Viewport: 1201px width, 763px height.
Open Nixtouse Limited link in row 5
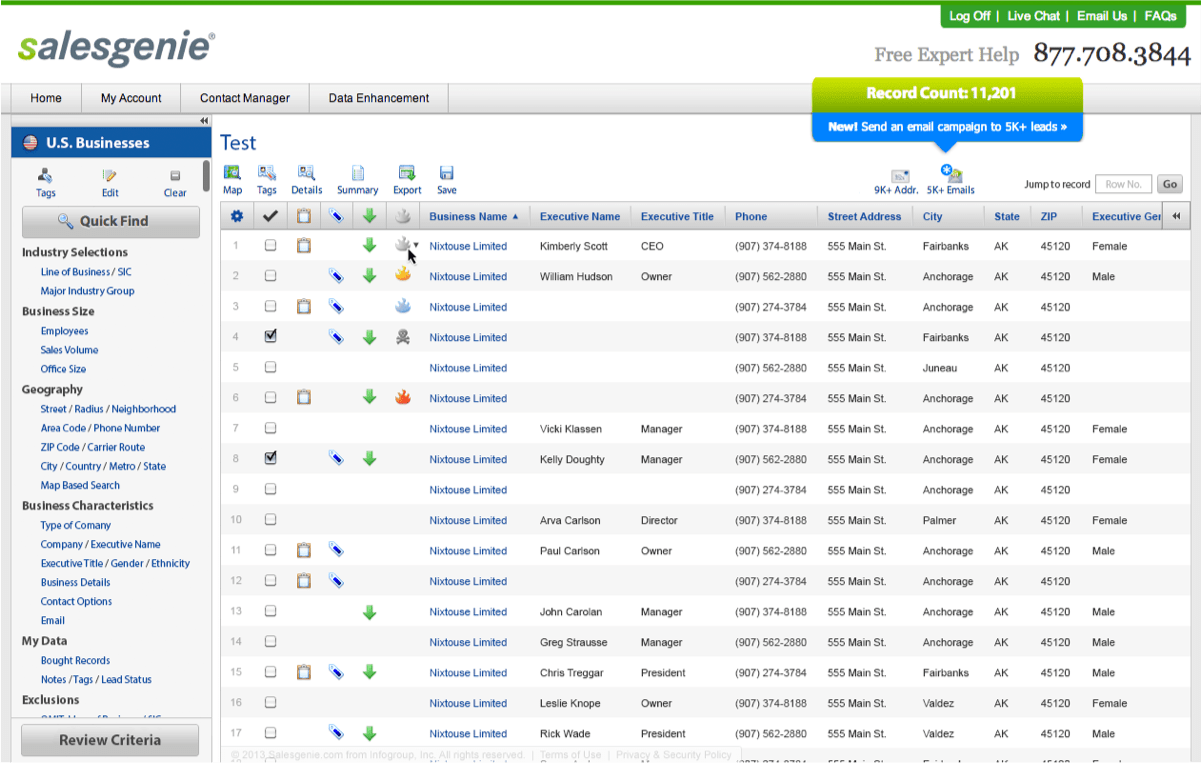click(468, 368)
